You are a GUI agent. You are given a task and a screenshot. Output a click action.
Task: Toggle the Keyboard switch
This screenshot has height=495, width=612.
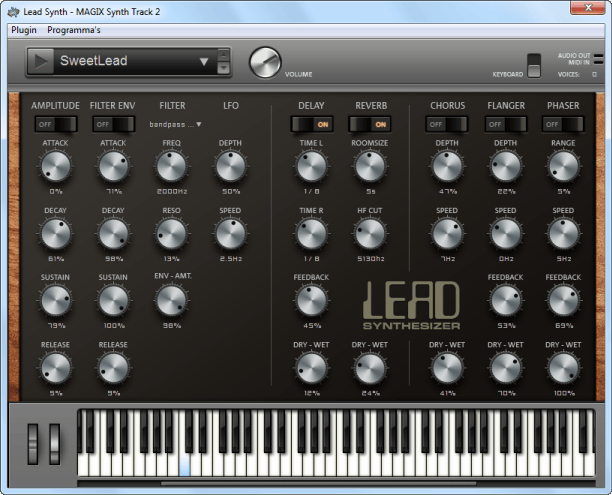pos(534,66)
